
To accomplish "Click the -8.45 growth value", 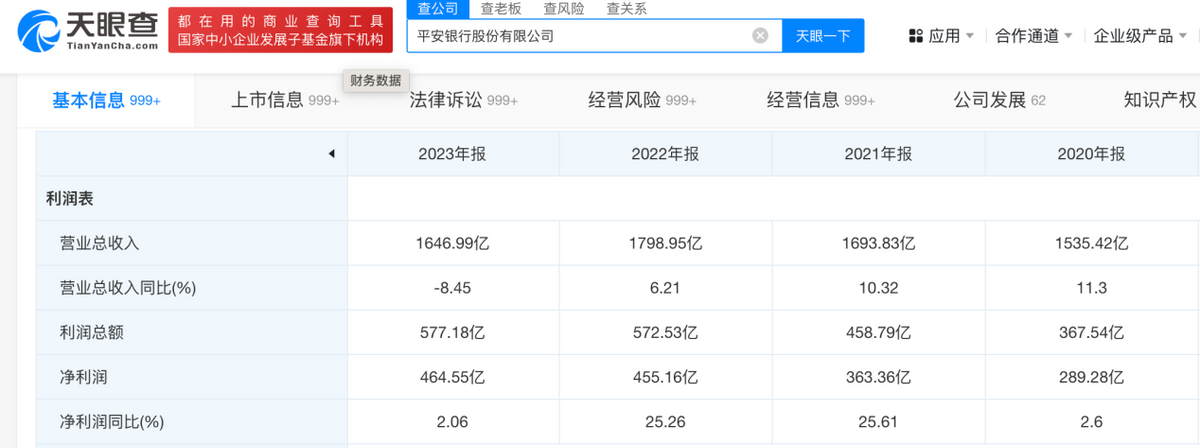I will pyautogui.click(x=453, y=288).
